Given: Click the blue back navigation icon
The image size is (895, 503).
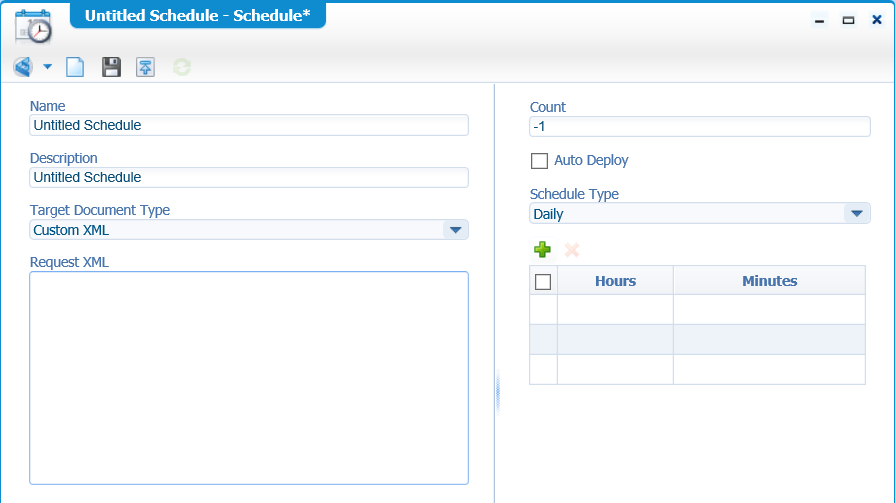Looking at the screenshot, I should click(23, 67).
